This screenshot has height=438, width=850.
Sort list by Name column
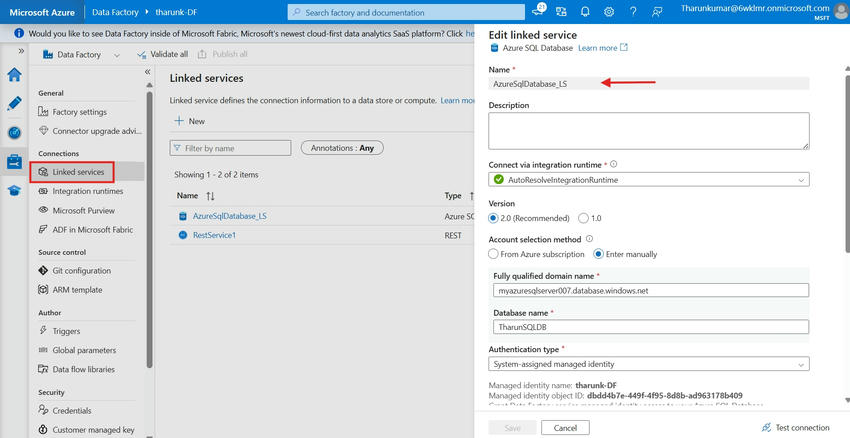click(196, 196)
